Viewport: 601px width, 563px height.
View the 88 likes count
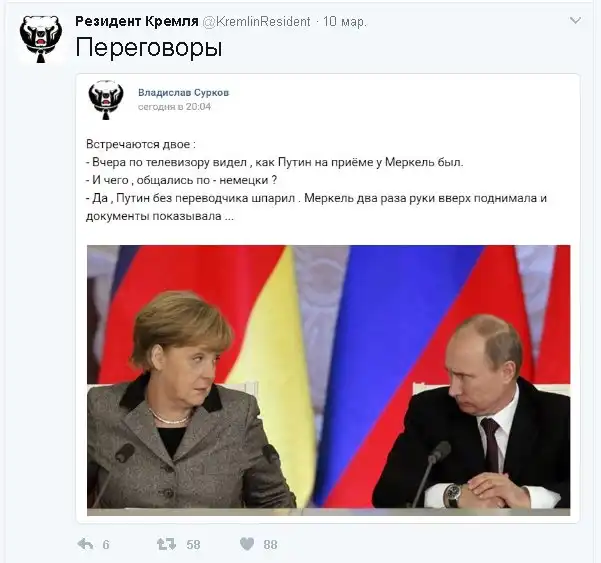pos(270,545)
